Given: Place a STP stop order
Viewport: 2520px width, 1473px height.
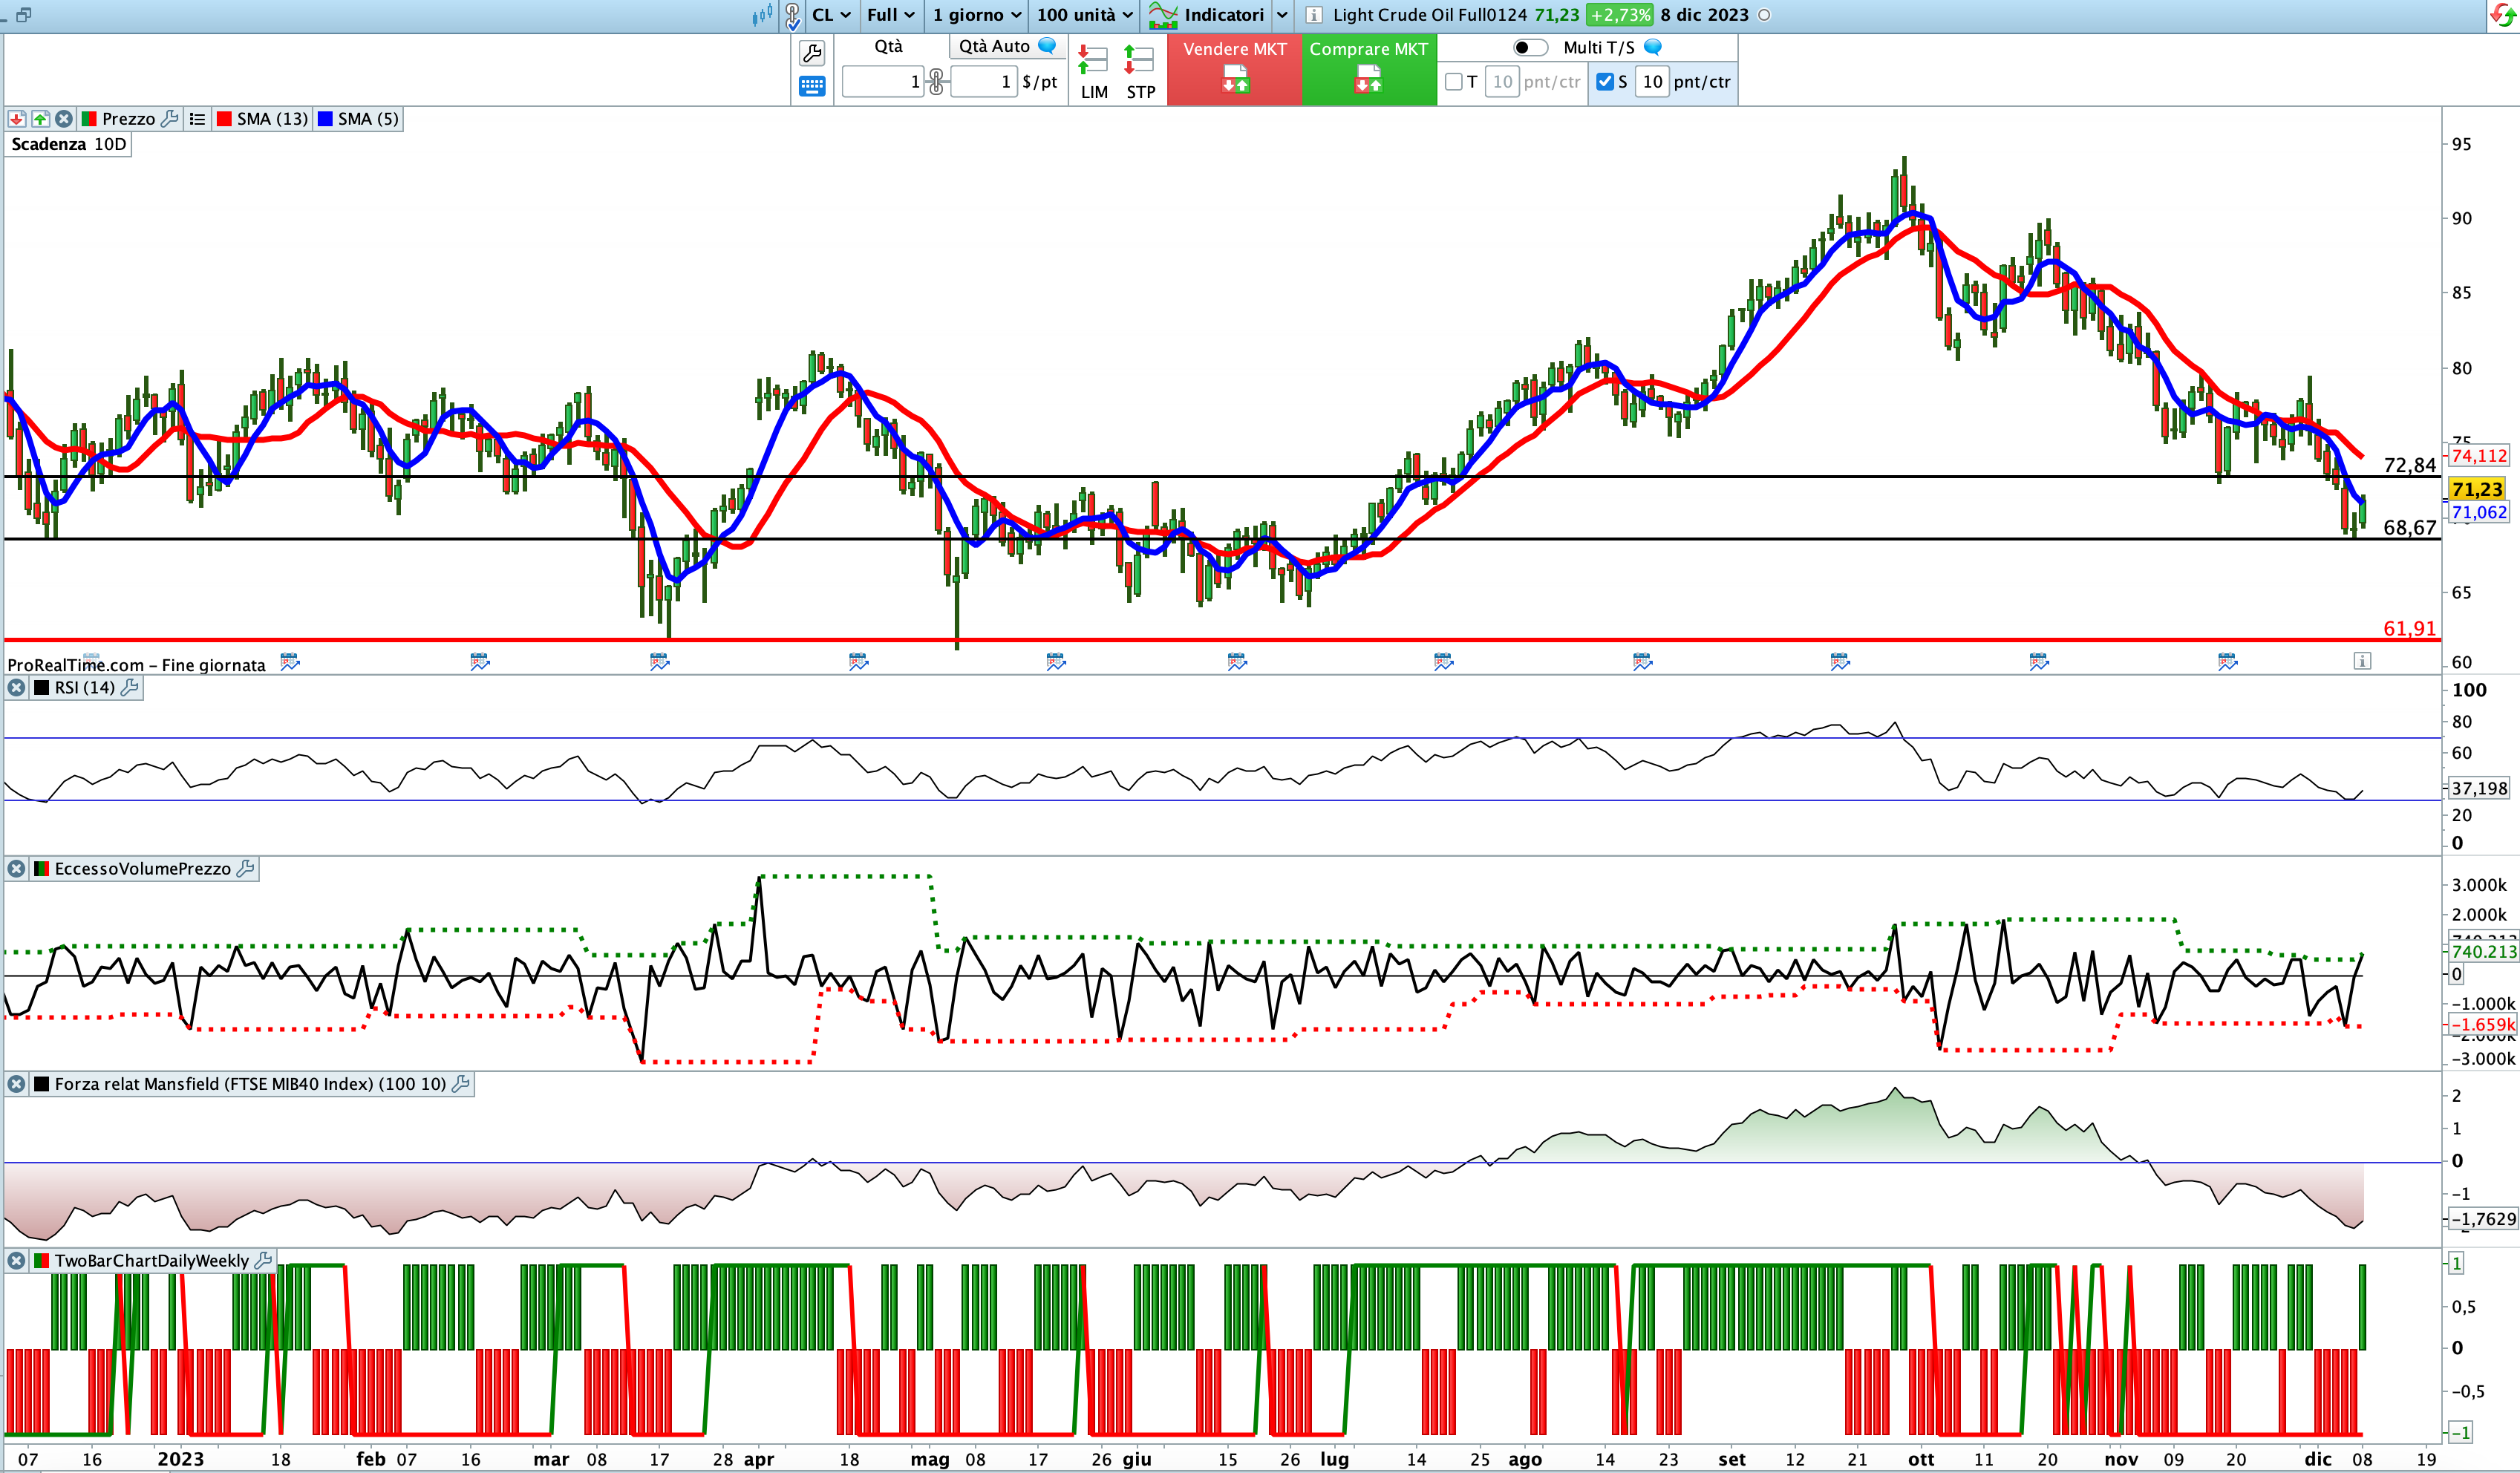Looking at the screenshot, I should (x=1140, y=72).
